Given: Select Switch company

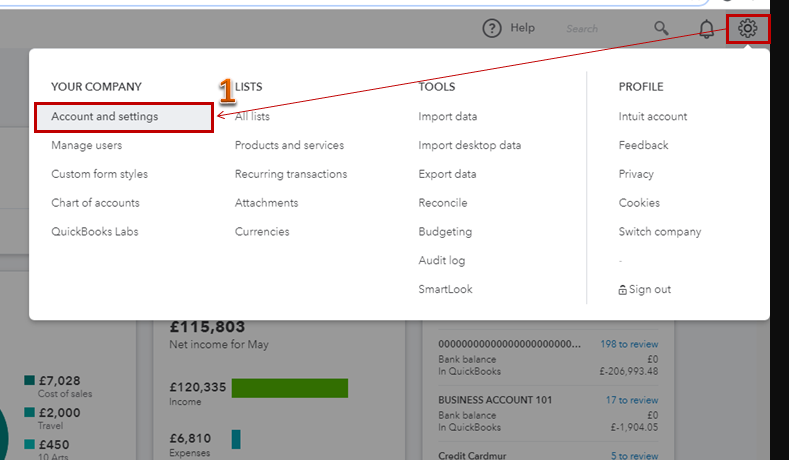Looking at the screenshot, I should (x=660, y=232).
